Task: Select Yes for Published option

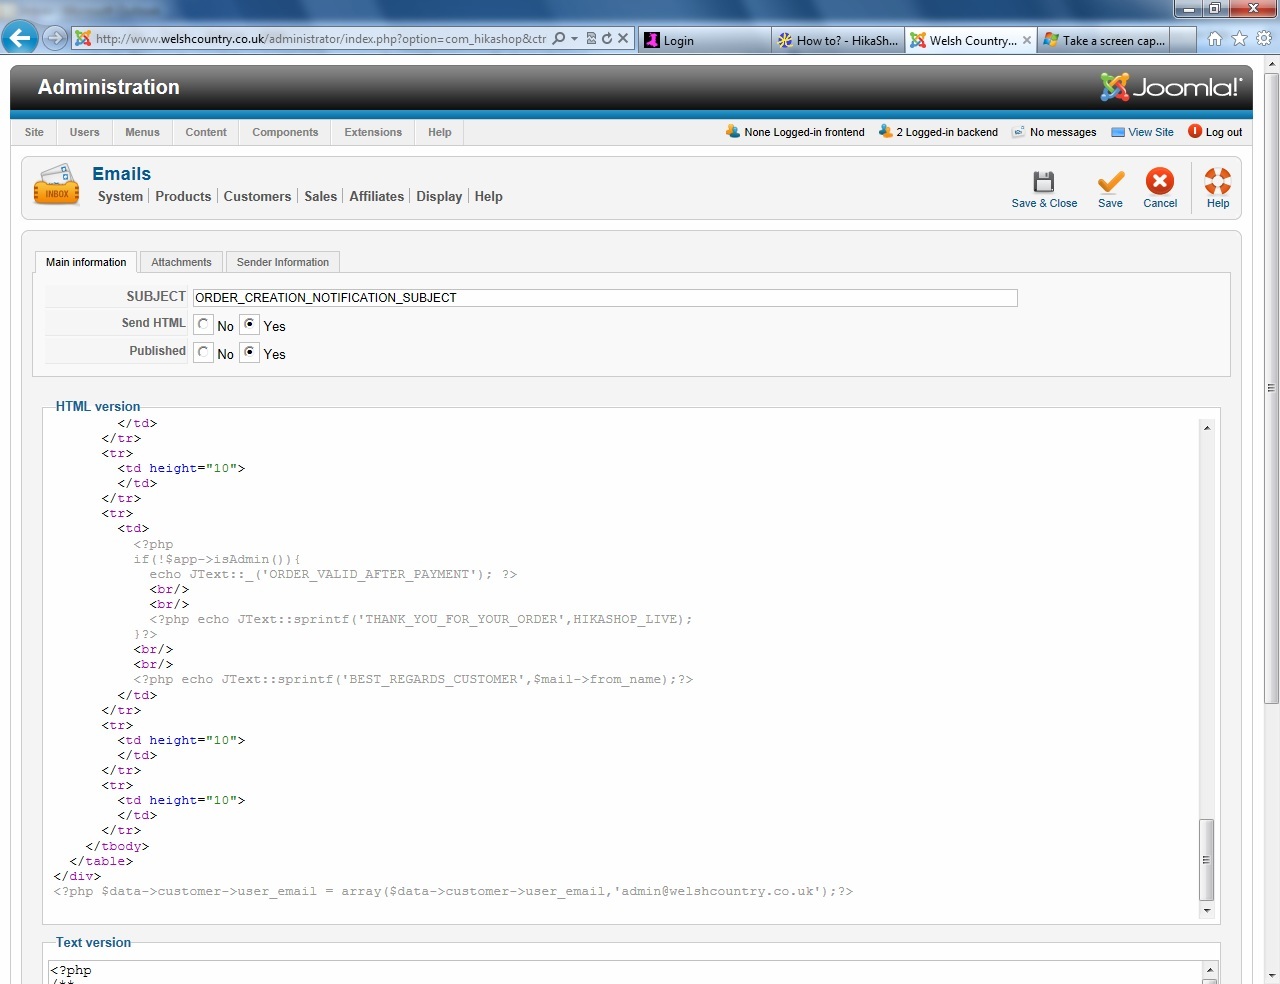Action: (250, 353)
